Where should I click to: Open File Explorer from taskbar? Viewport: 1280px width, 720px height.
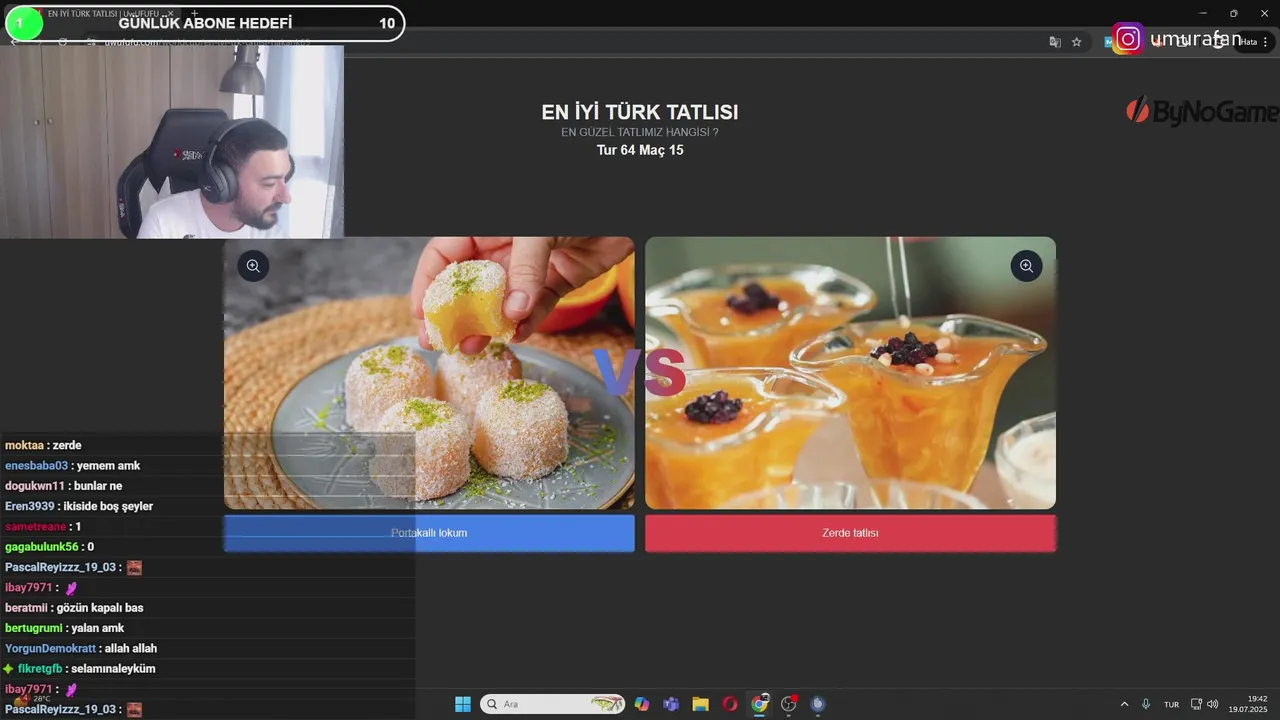coord(700,704)
